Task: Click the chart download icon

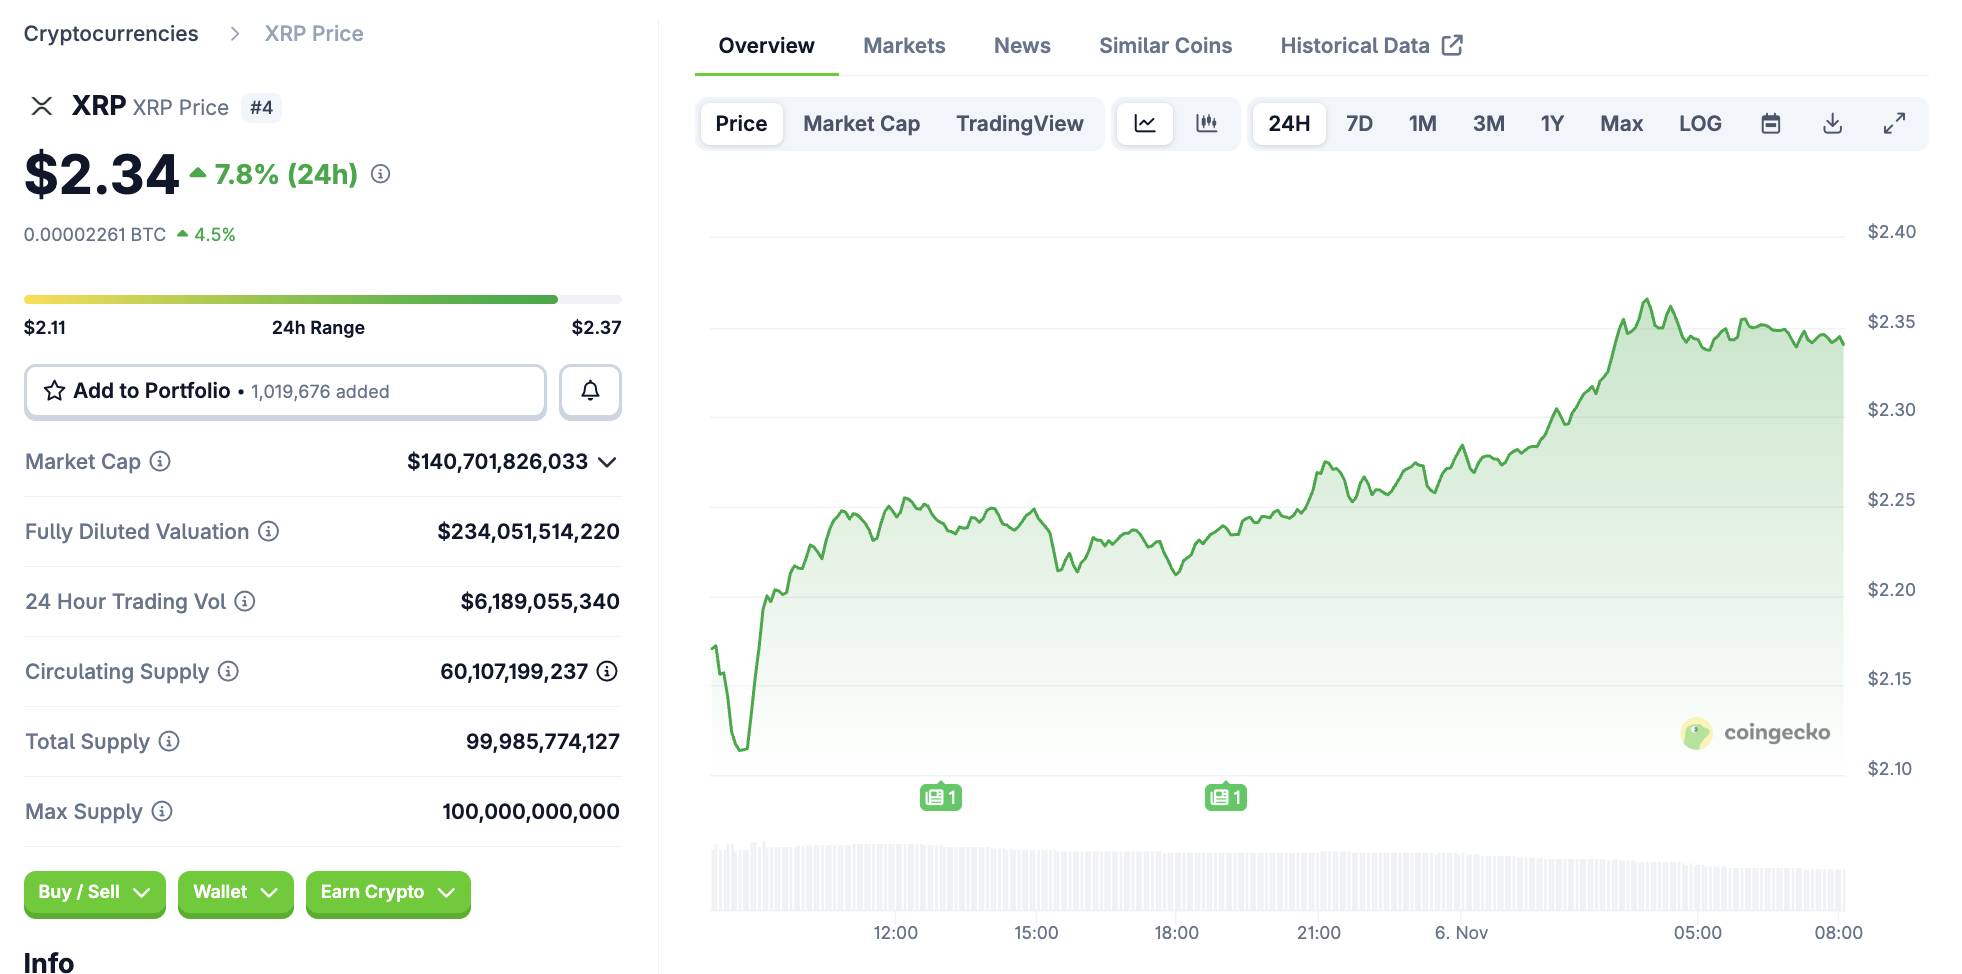Action: pos(1833,123)
